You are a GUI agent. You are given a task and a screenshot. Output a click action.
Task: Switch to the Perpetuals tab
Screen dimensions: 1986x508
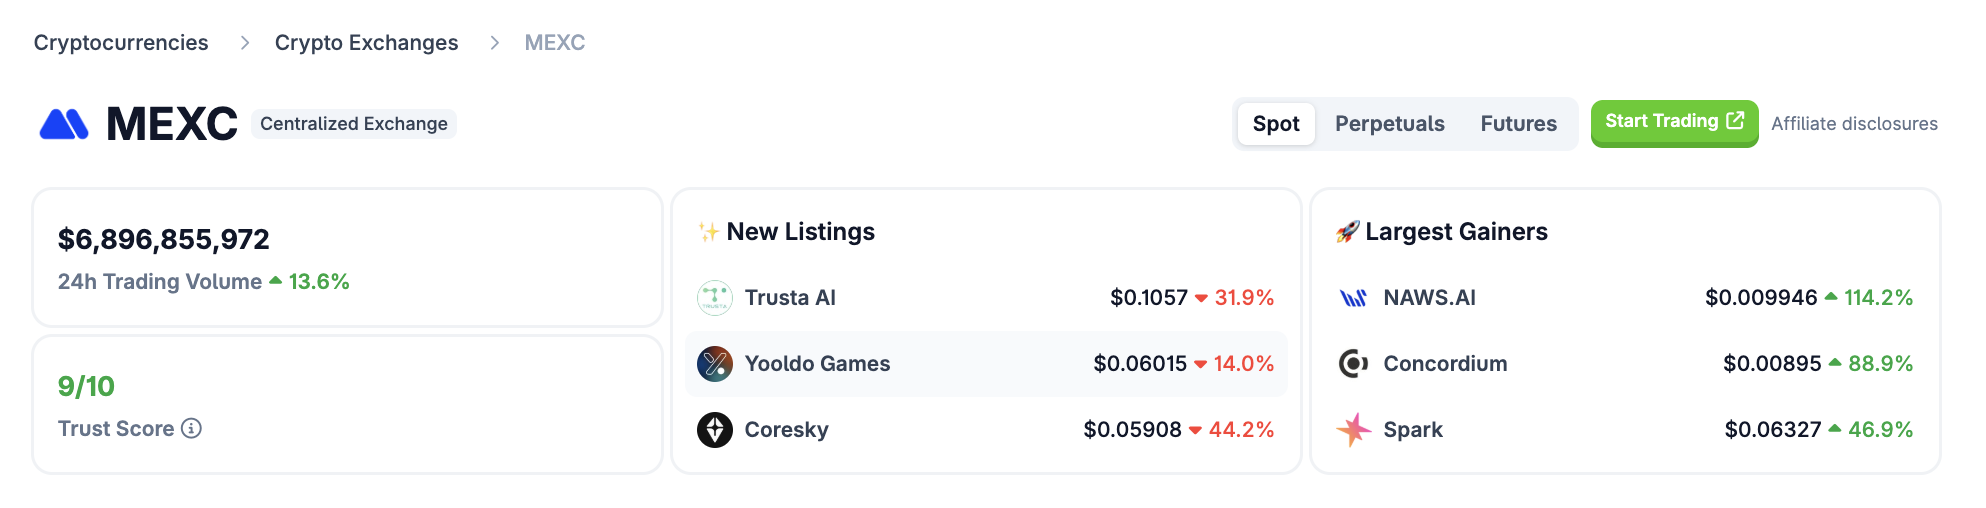click(1389, 124)
